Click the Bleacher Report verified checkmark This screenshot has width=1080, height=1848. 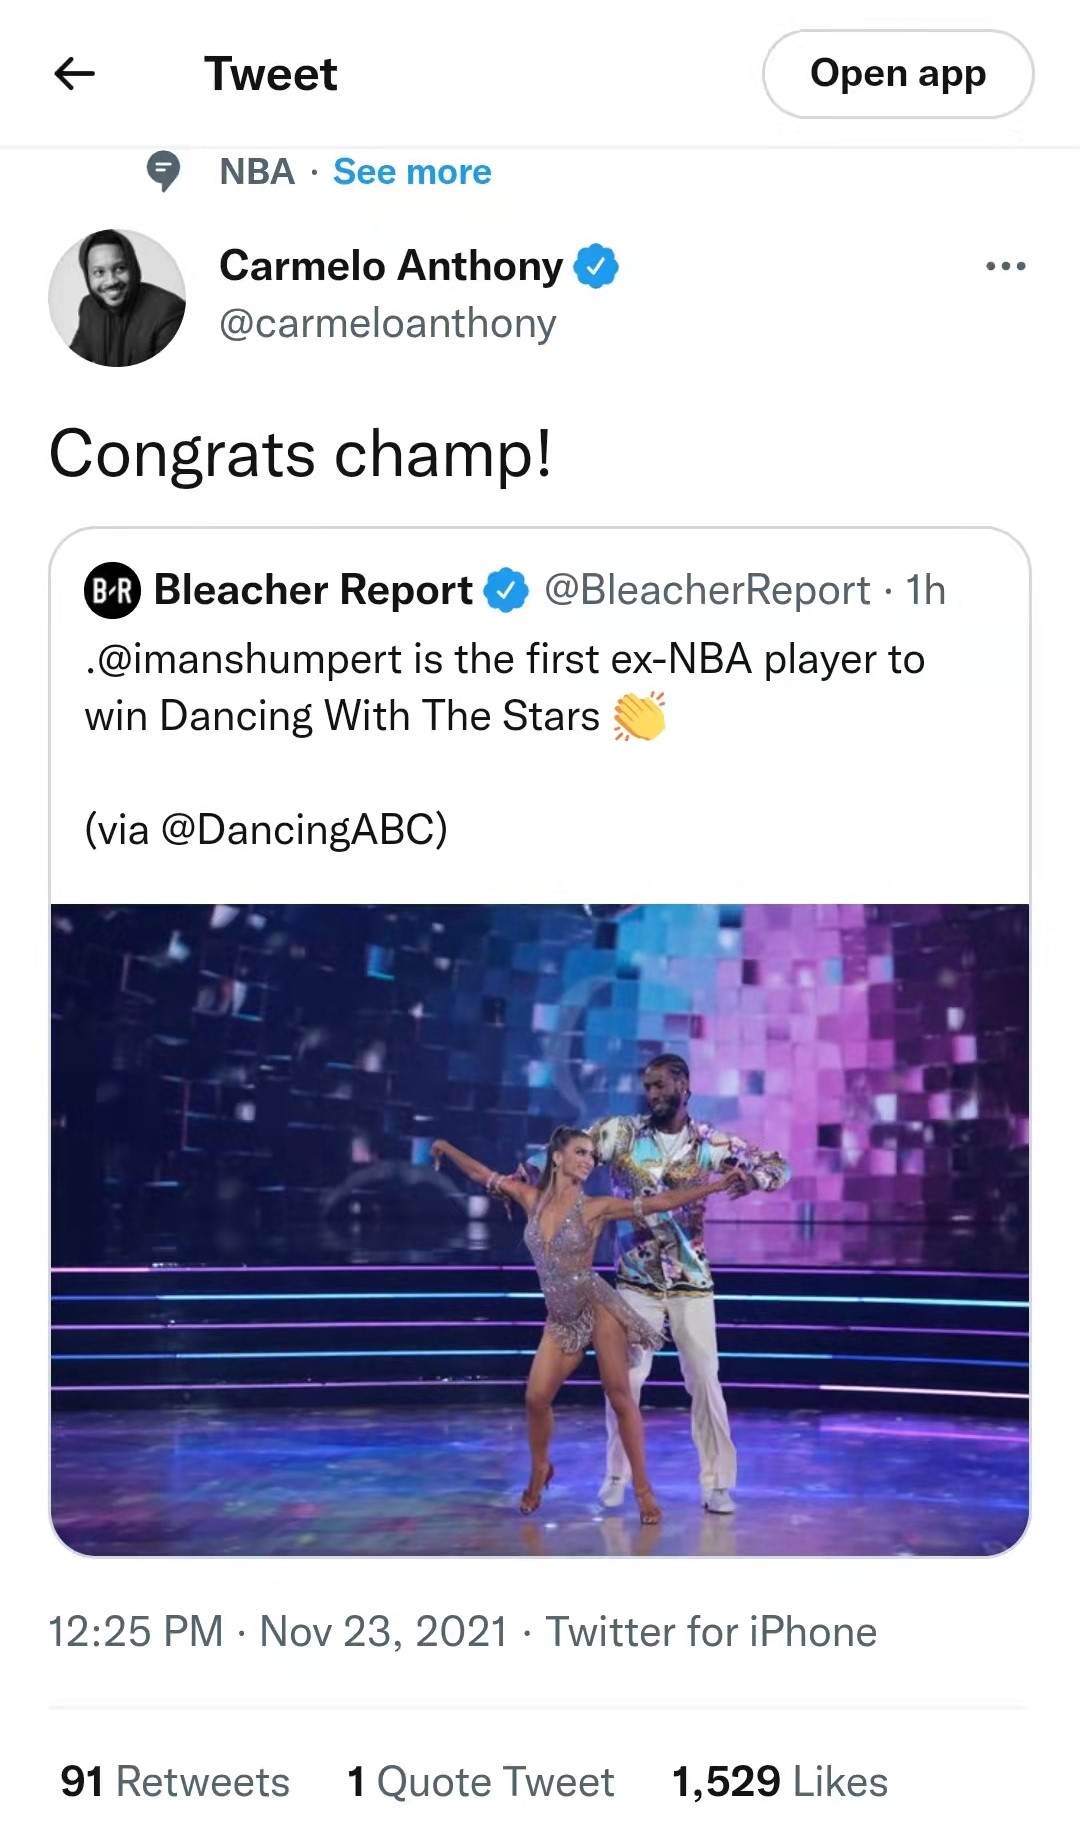tap(506, 590)
